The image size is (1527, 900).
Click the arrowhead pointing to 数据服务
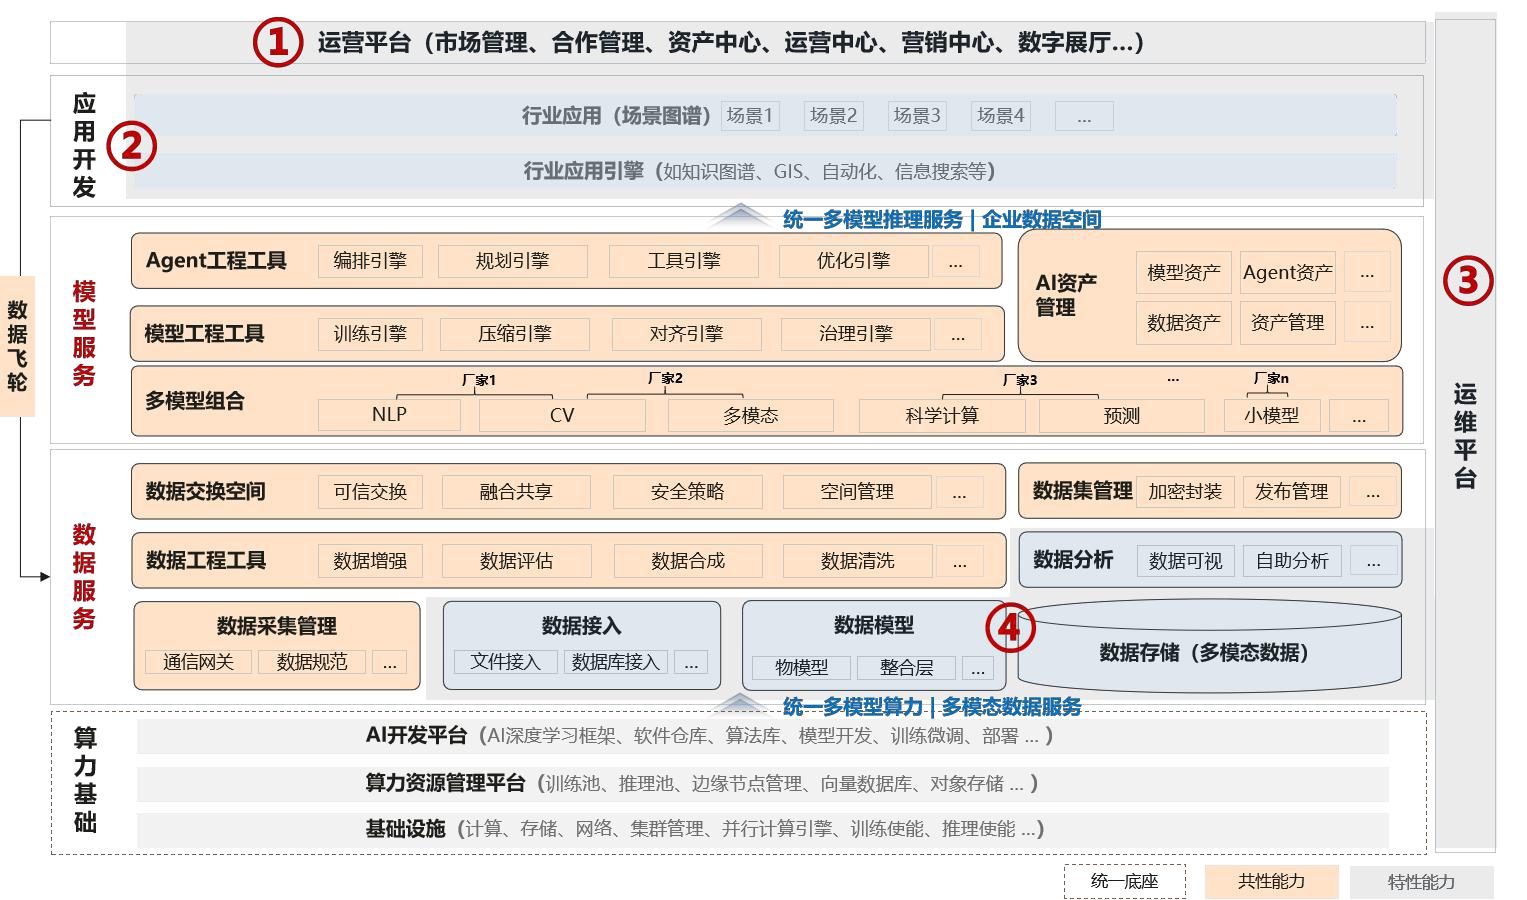pyautogui.click(x=43, y=576)
